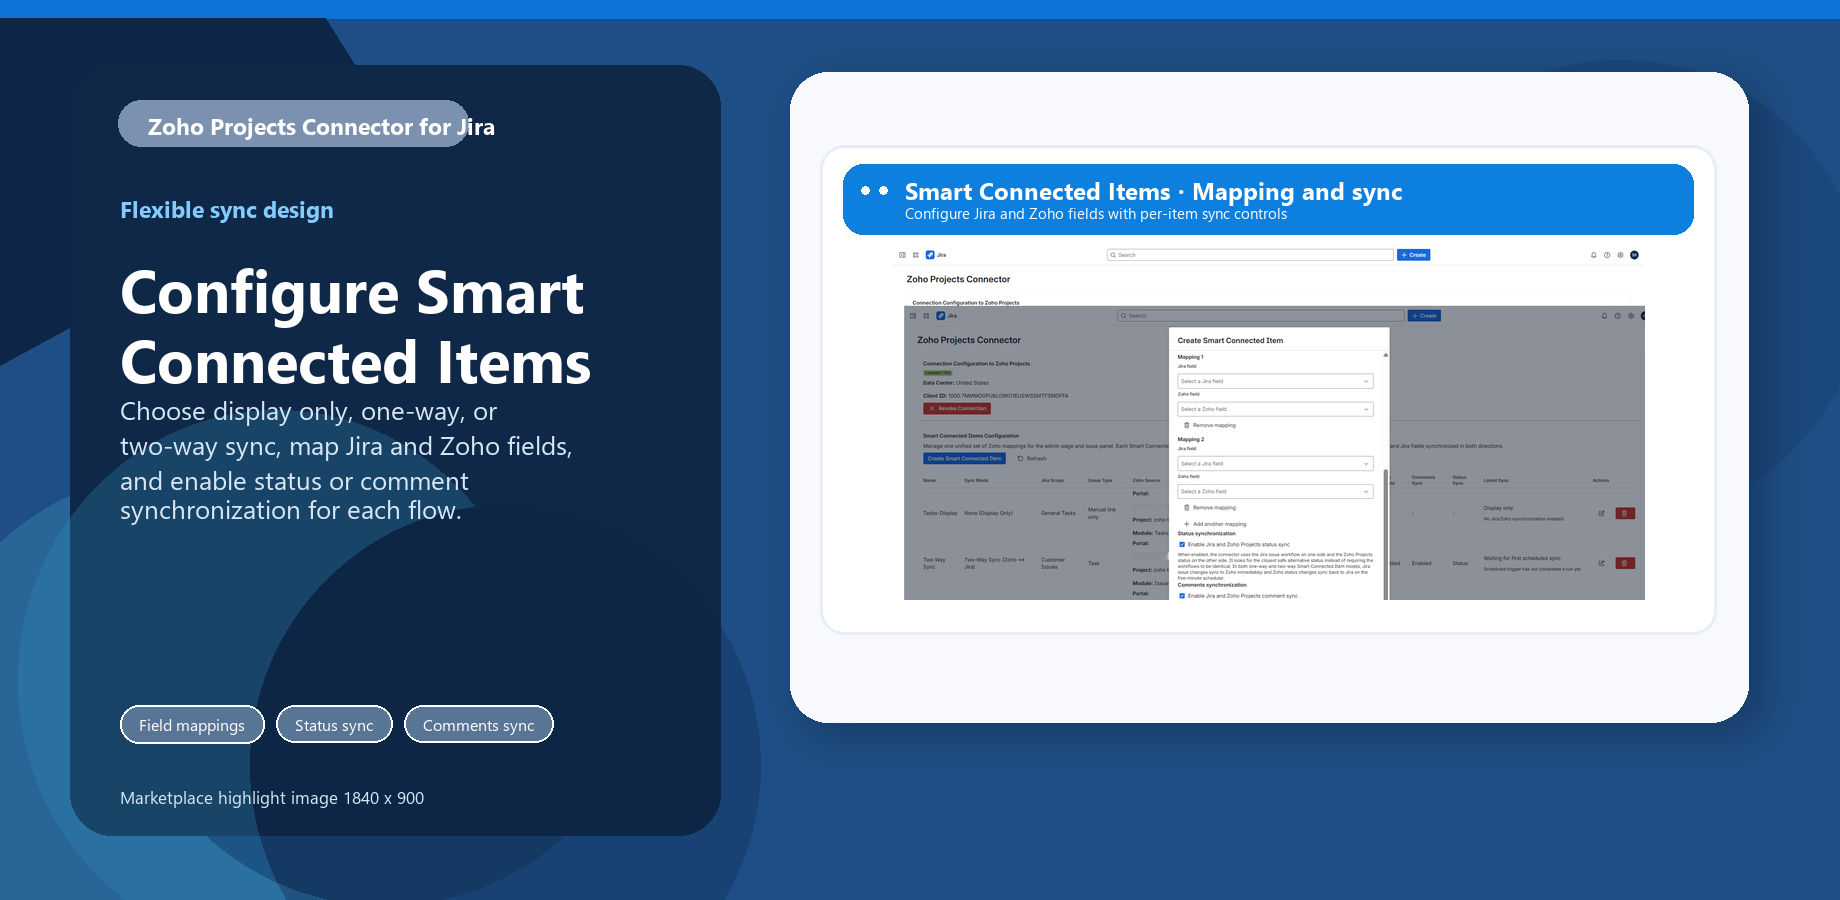Click Create Smart Connected Item
Image resolution: width=1840 pixels, height=900 pixels.
click(964, 458)
